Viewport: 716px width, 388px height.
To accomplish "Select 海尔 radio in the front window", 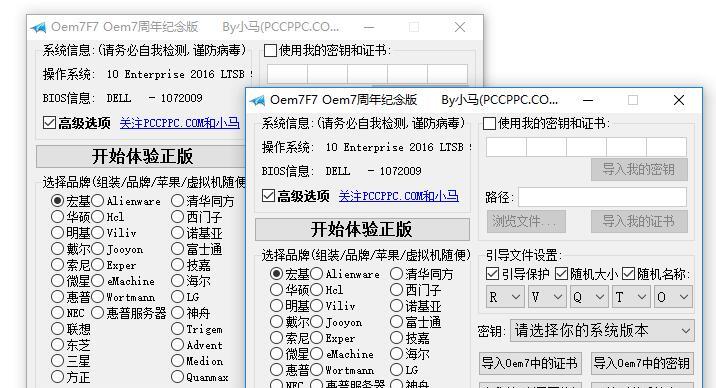I will click(x=396, y=354).
